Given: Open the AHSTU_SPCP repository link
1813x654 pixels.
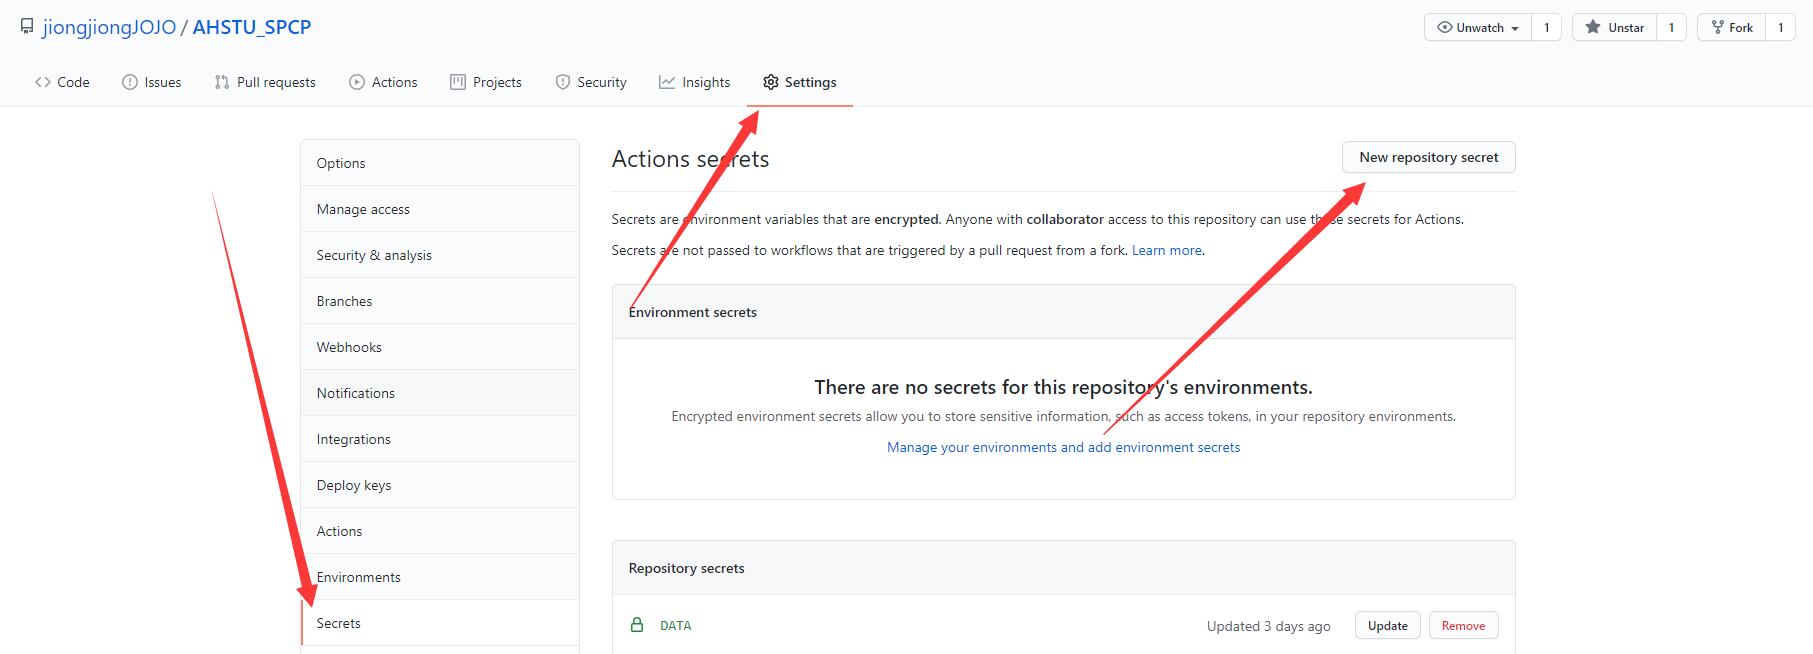Looking at the screenshot, I should click(x=251, y=27).
